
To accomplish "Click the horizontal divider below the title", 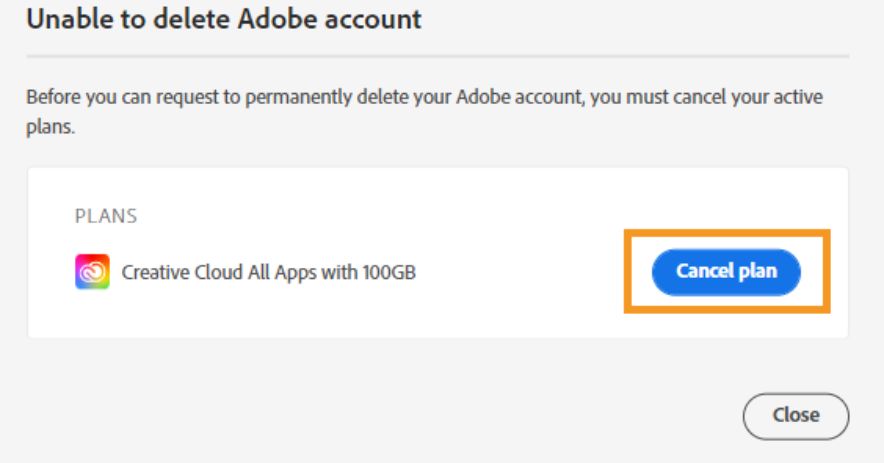I will pos(437,56).
